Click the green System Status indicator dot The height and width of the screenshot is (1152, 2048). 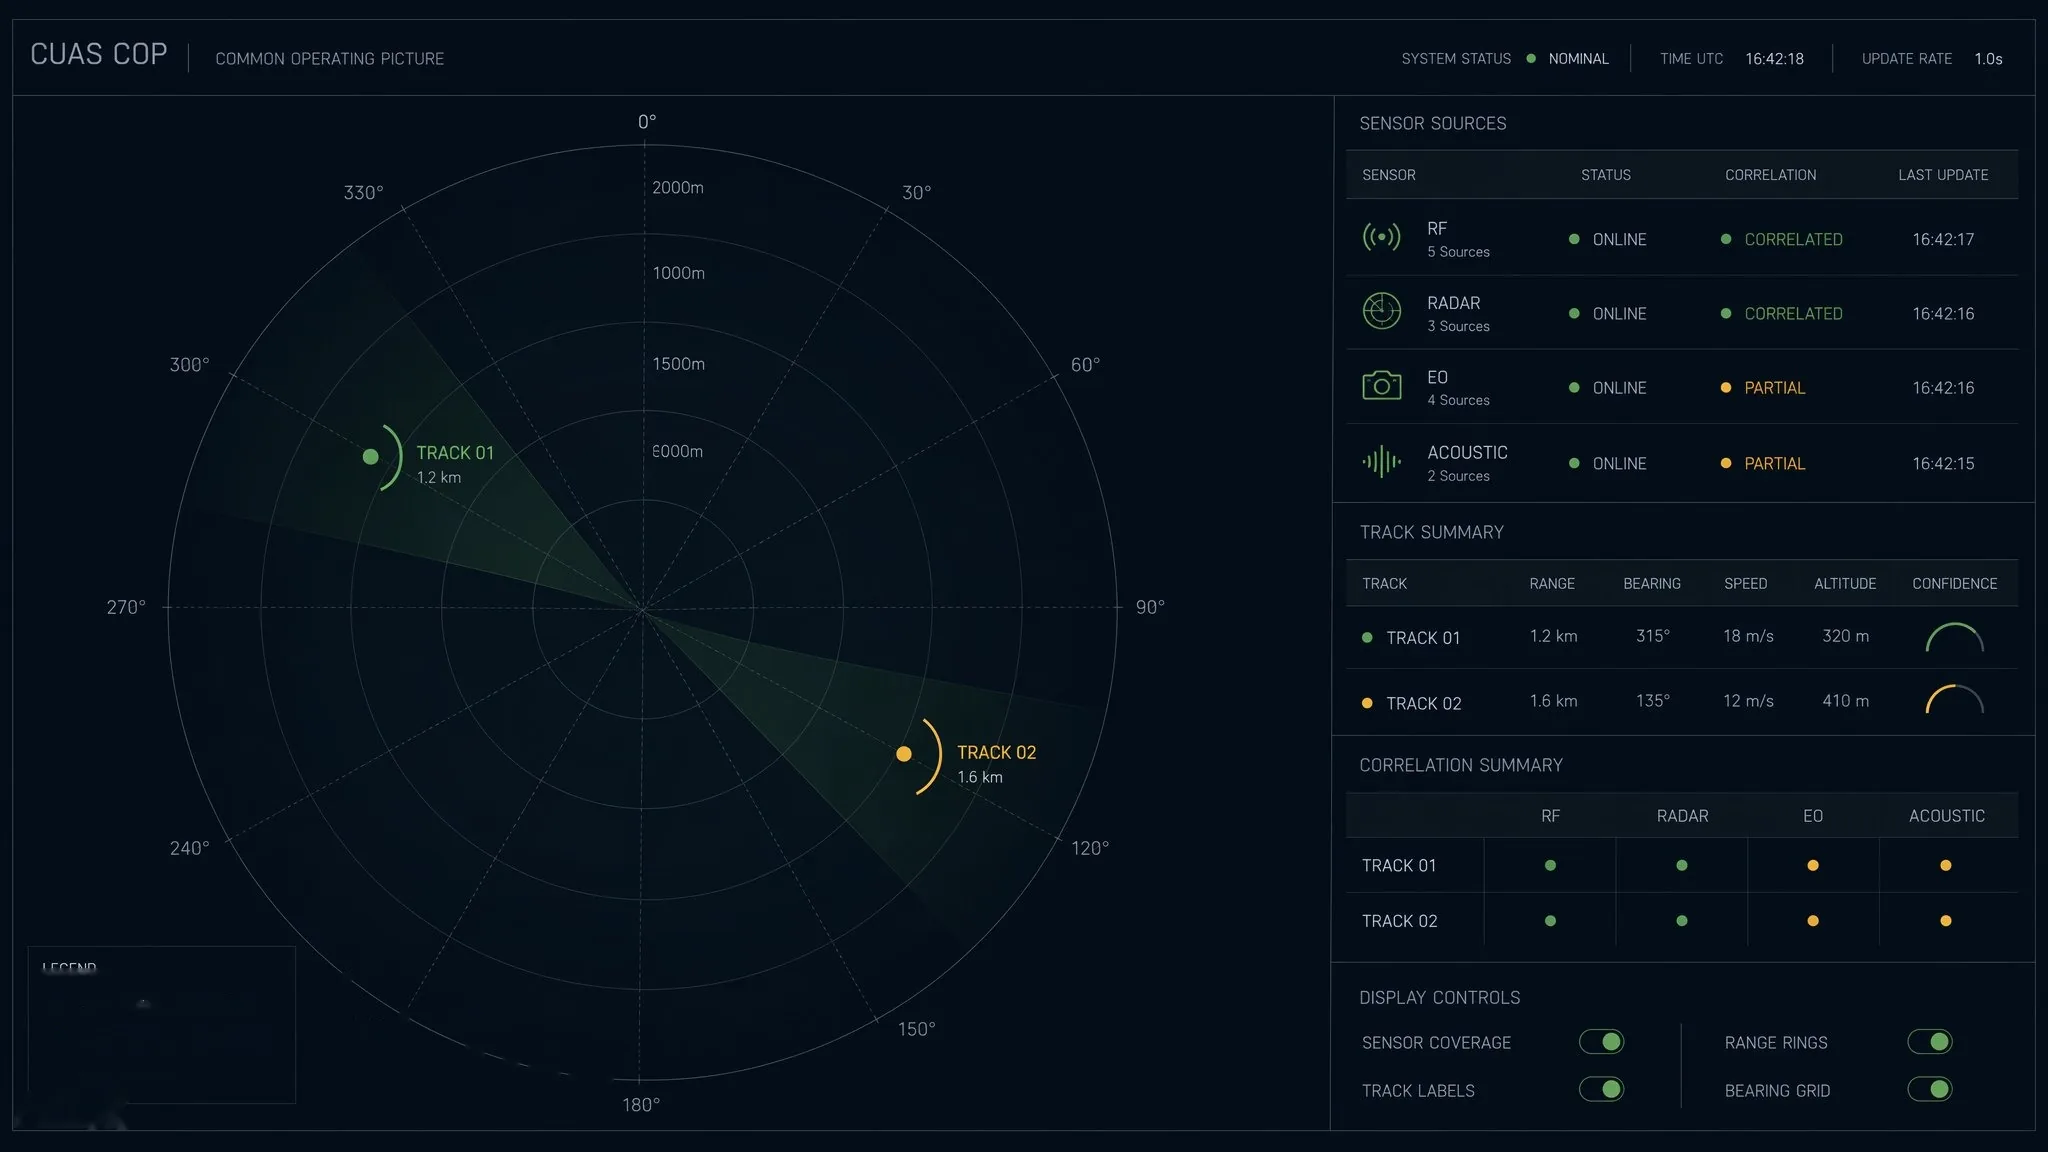tap(1531, 58)
